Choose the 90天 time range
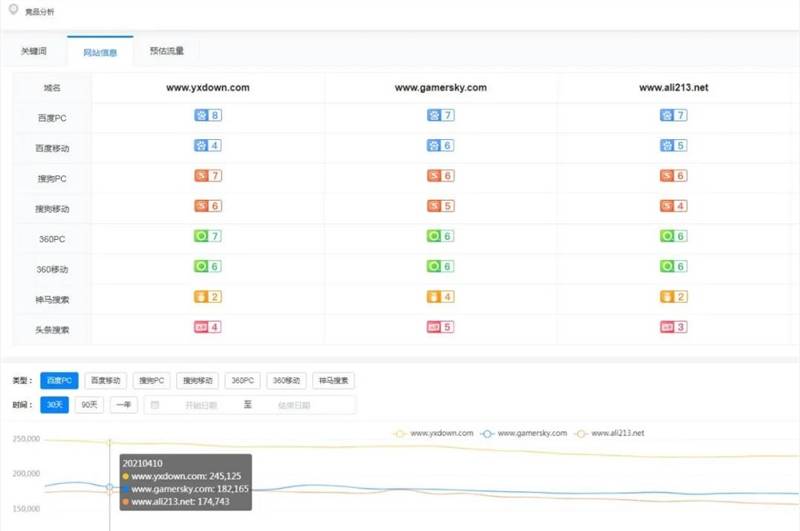 (x=89, y=404)
